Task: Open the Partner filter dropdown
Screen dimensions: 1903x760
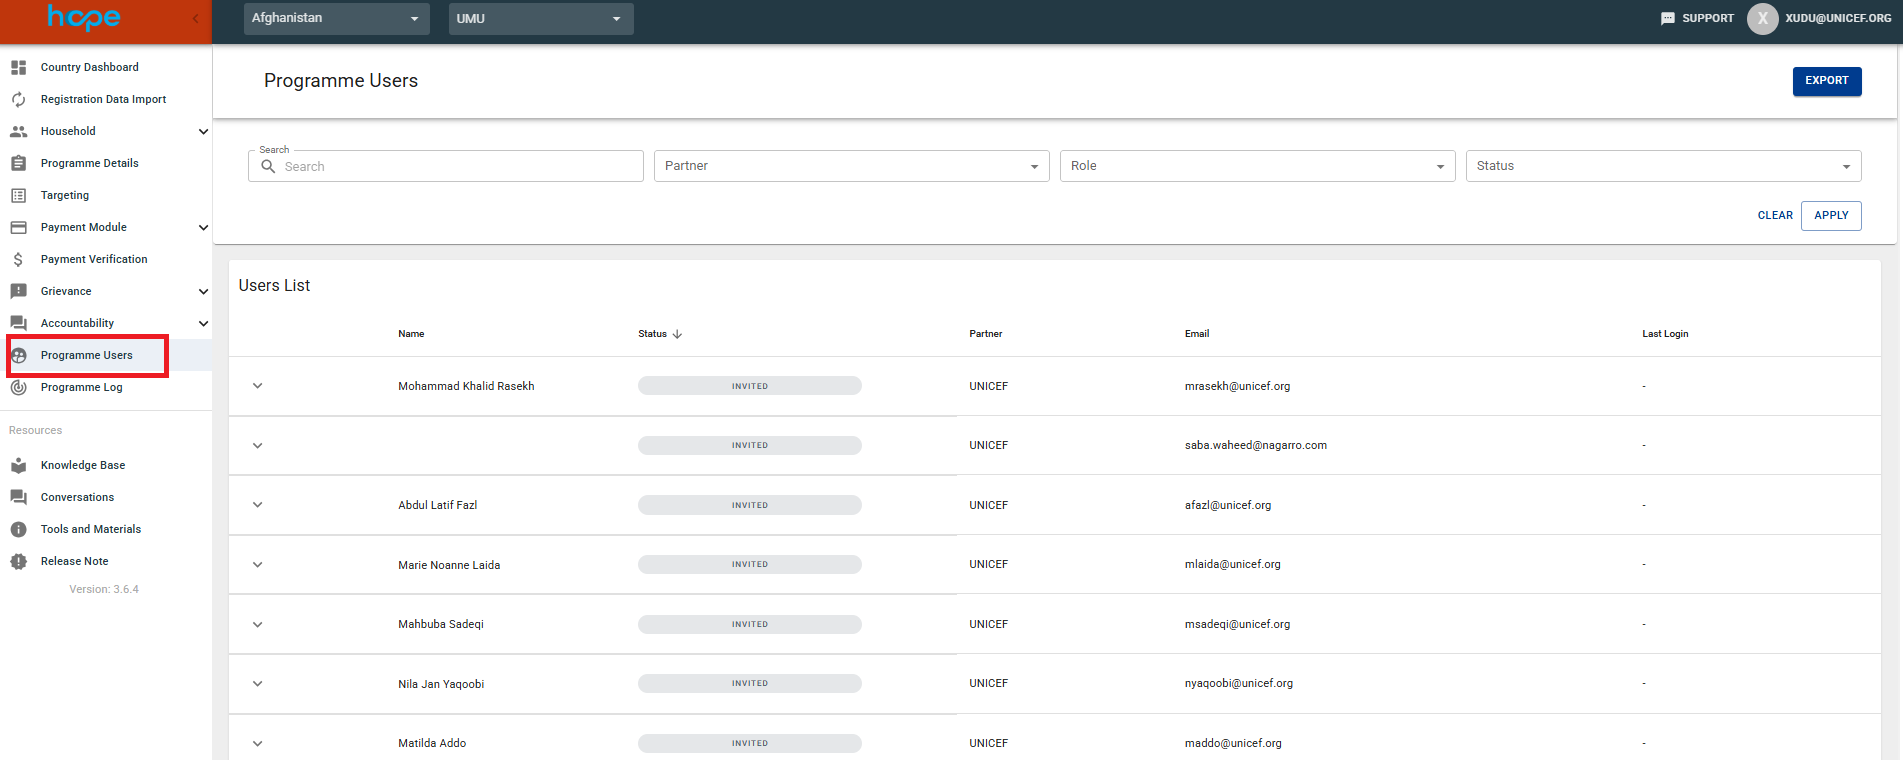Action: [851, 166]
